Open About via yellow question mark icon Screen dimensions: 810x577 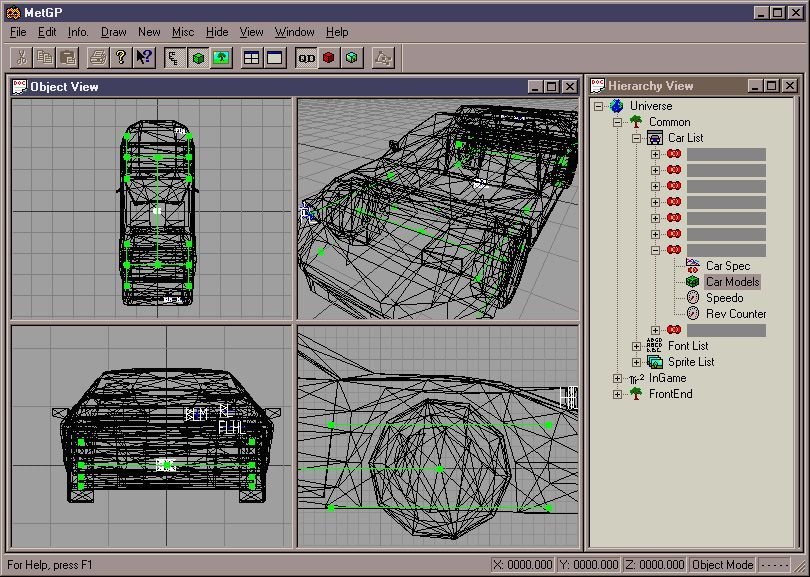click(121, 57)
